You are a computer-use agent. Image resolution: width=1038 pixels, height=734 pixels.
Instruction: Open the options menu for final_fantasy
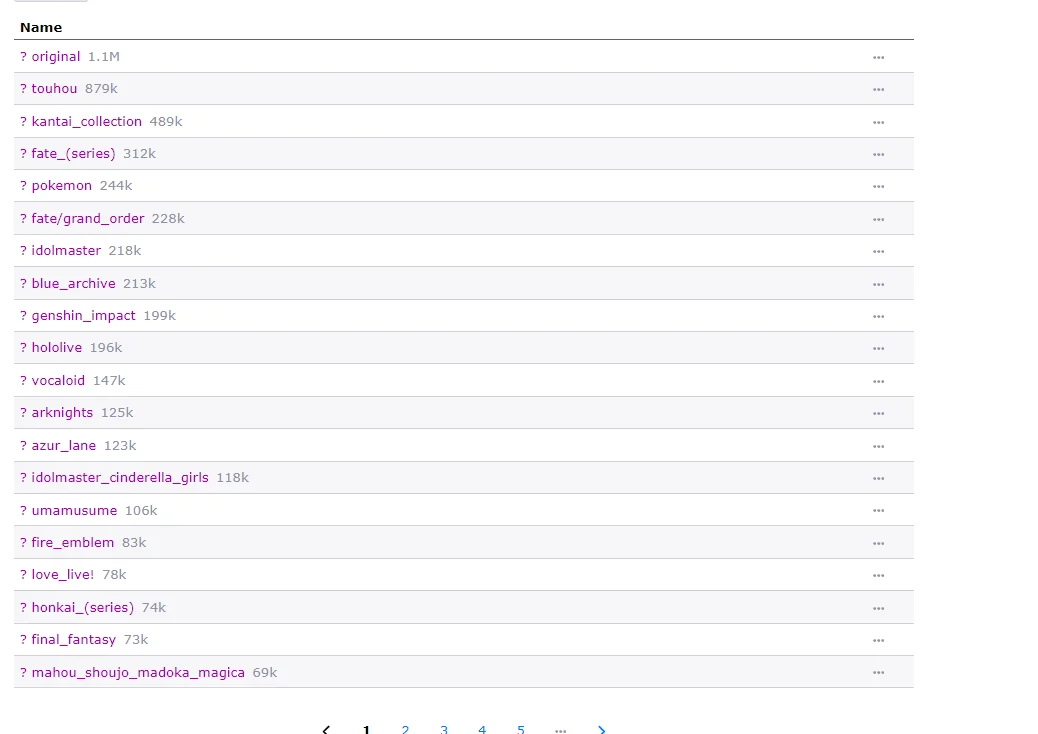(878, 640)
